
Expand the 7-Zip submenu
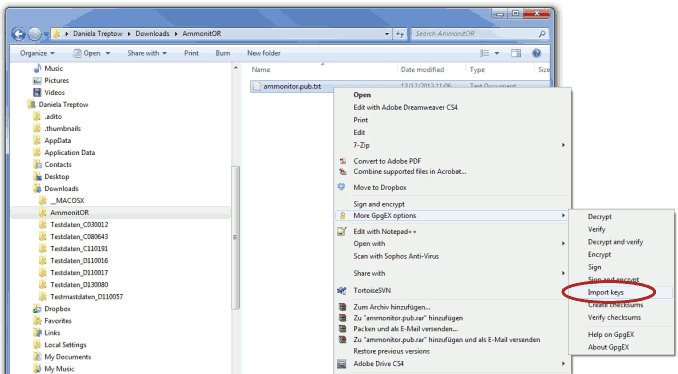coord(563,145)
